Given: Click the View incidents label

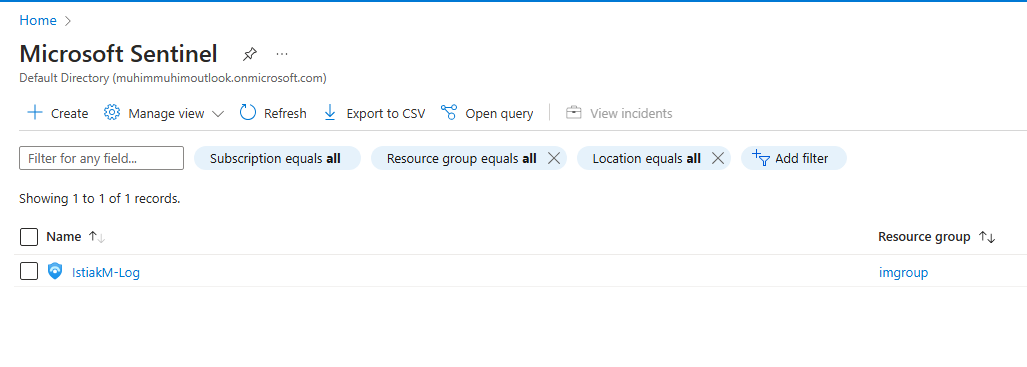Looking at the screenshot, I should pos(631,113).
